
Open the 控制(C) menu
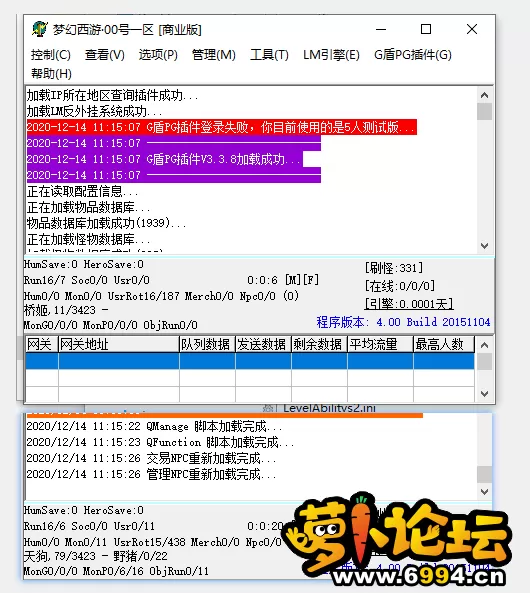tap(51, 55)
